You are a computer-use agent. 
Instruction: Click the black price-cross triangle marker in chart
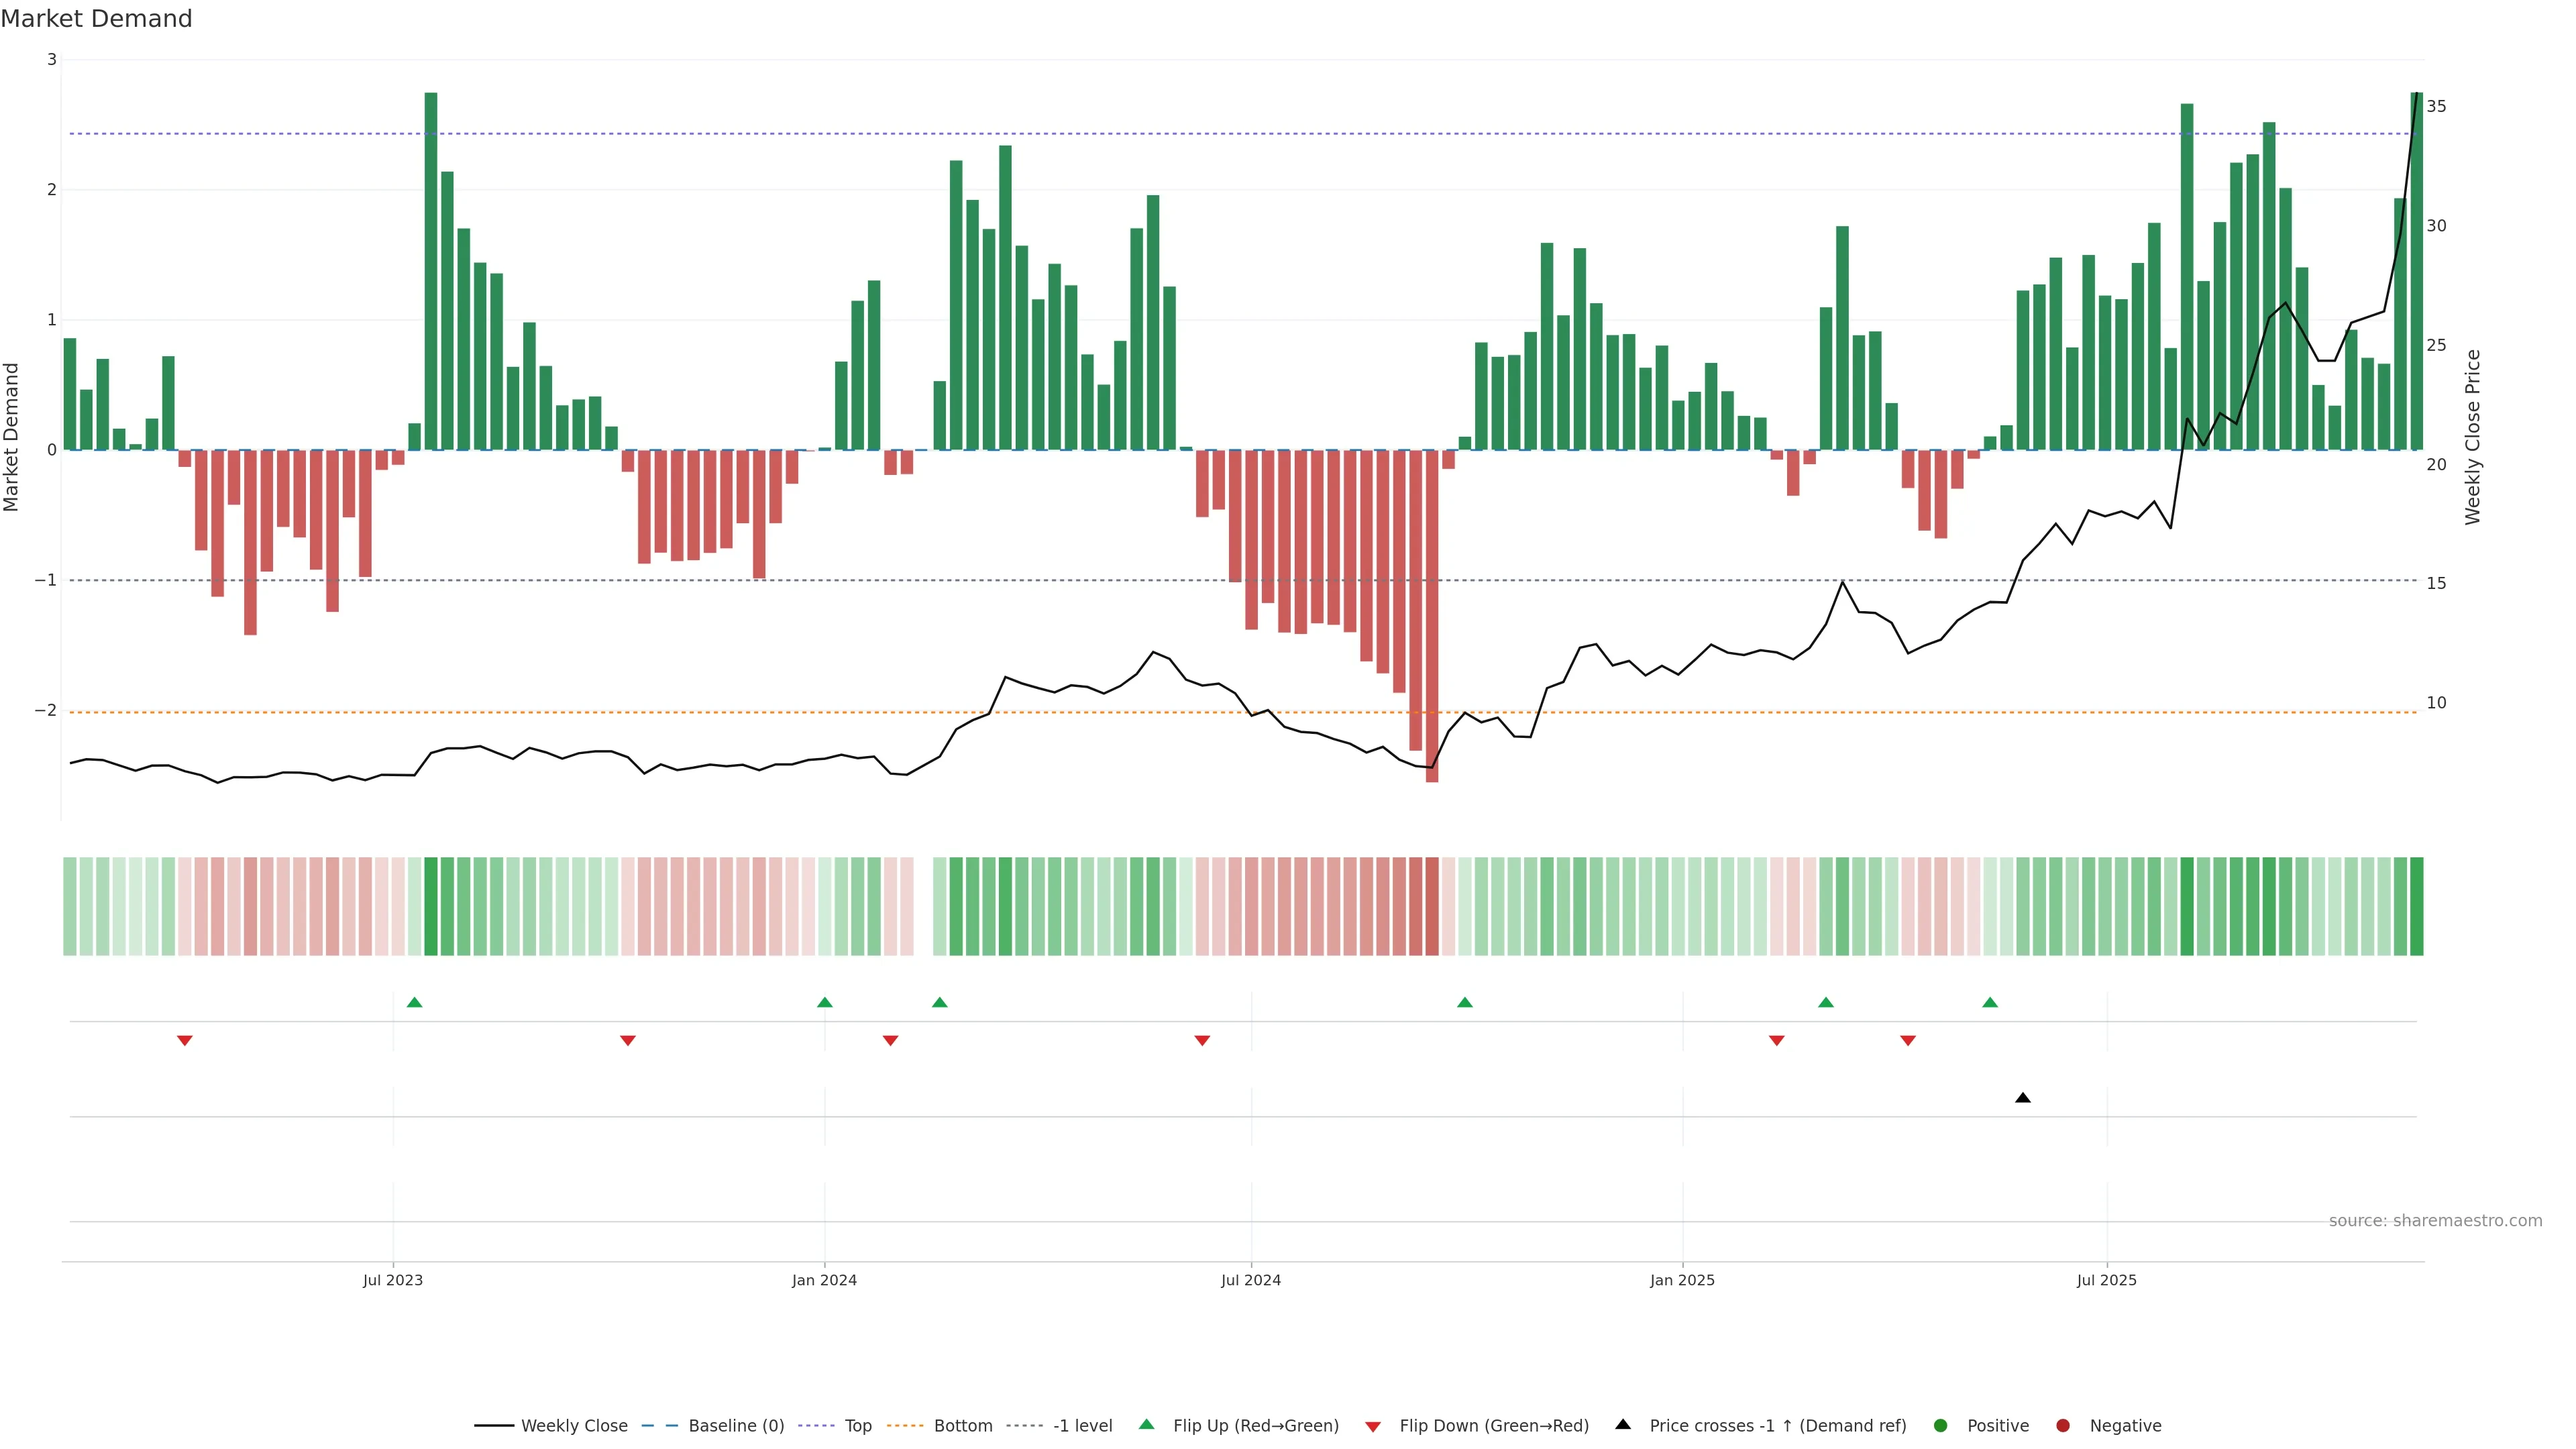pyautogui.click(x=2023, y=1098)
